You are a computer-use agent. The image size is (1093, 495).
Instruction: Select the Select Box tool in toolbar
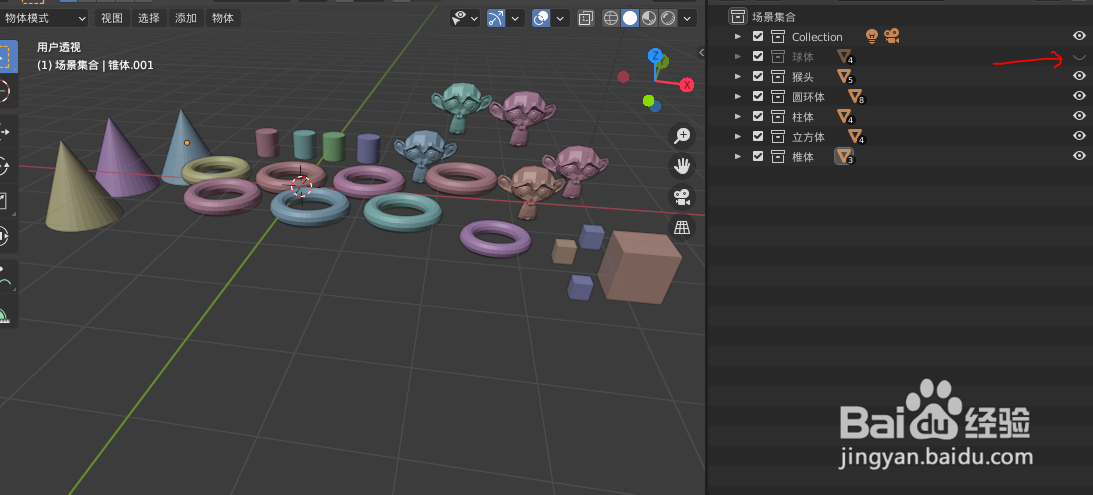click(7, 56)
